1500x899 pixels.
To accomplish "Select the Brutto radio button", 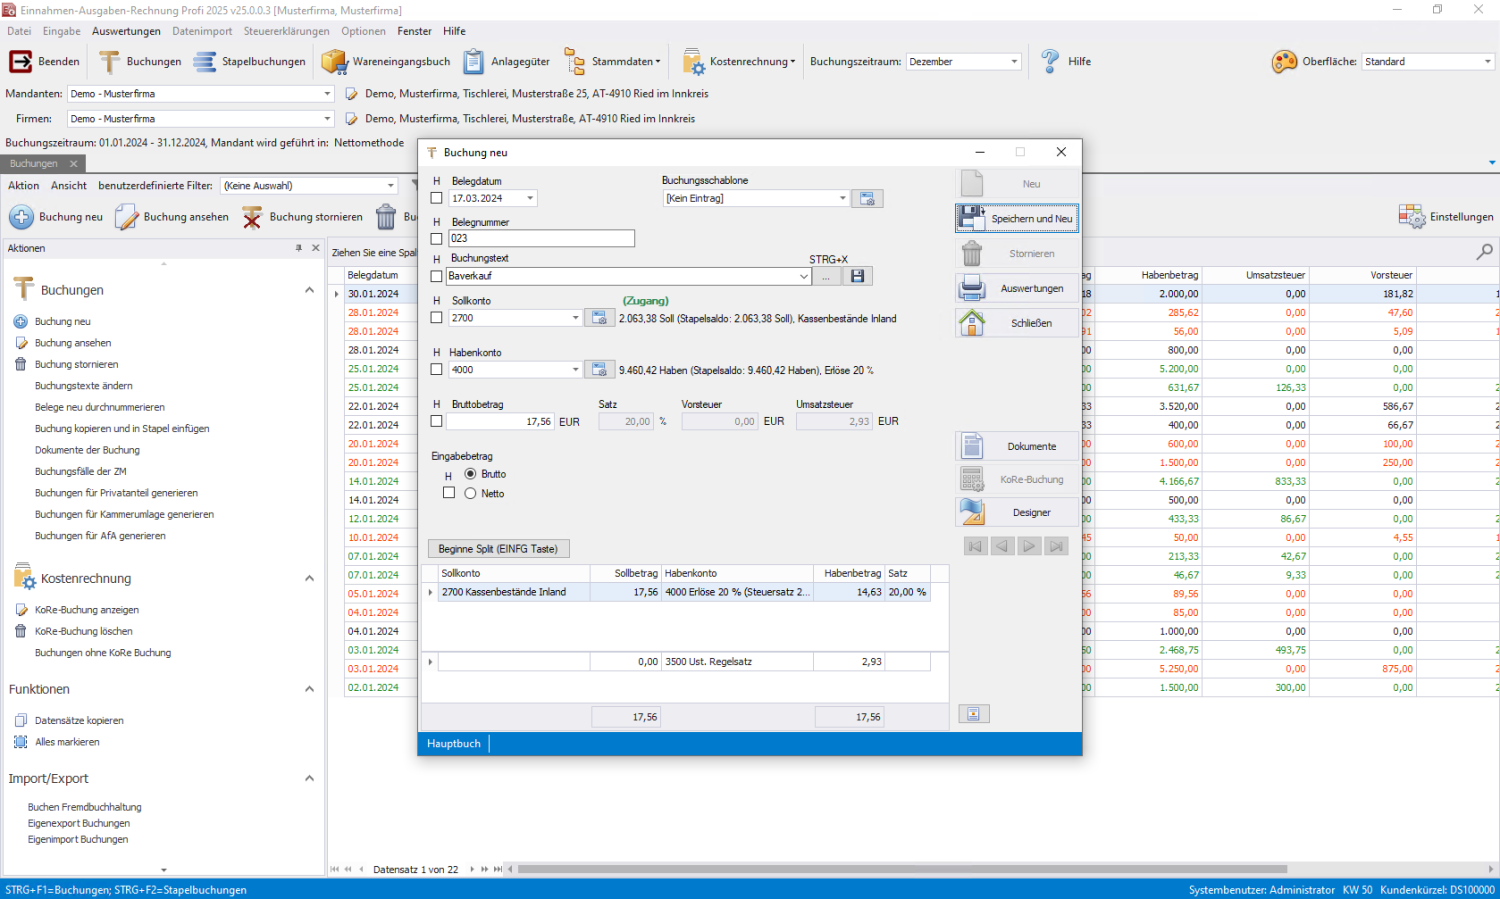I will [470, 474].
